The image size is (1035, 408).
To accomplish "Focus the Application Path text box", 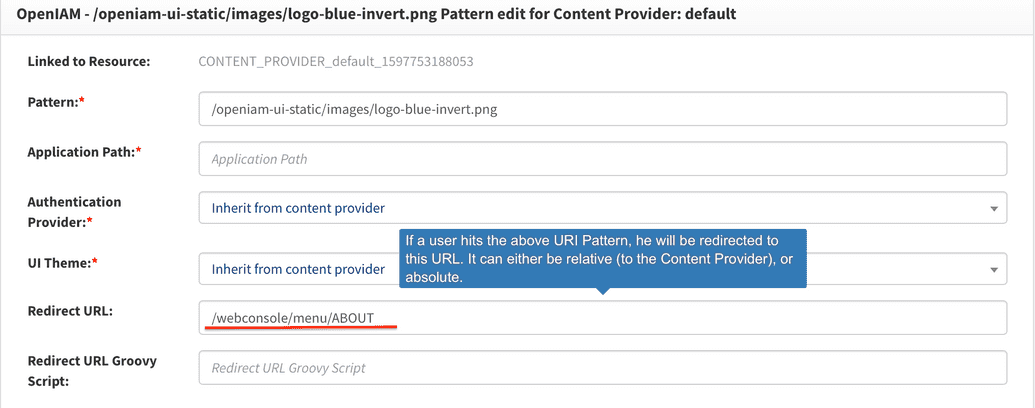I will [602, 158].
